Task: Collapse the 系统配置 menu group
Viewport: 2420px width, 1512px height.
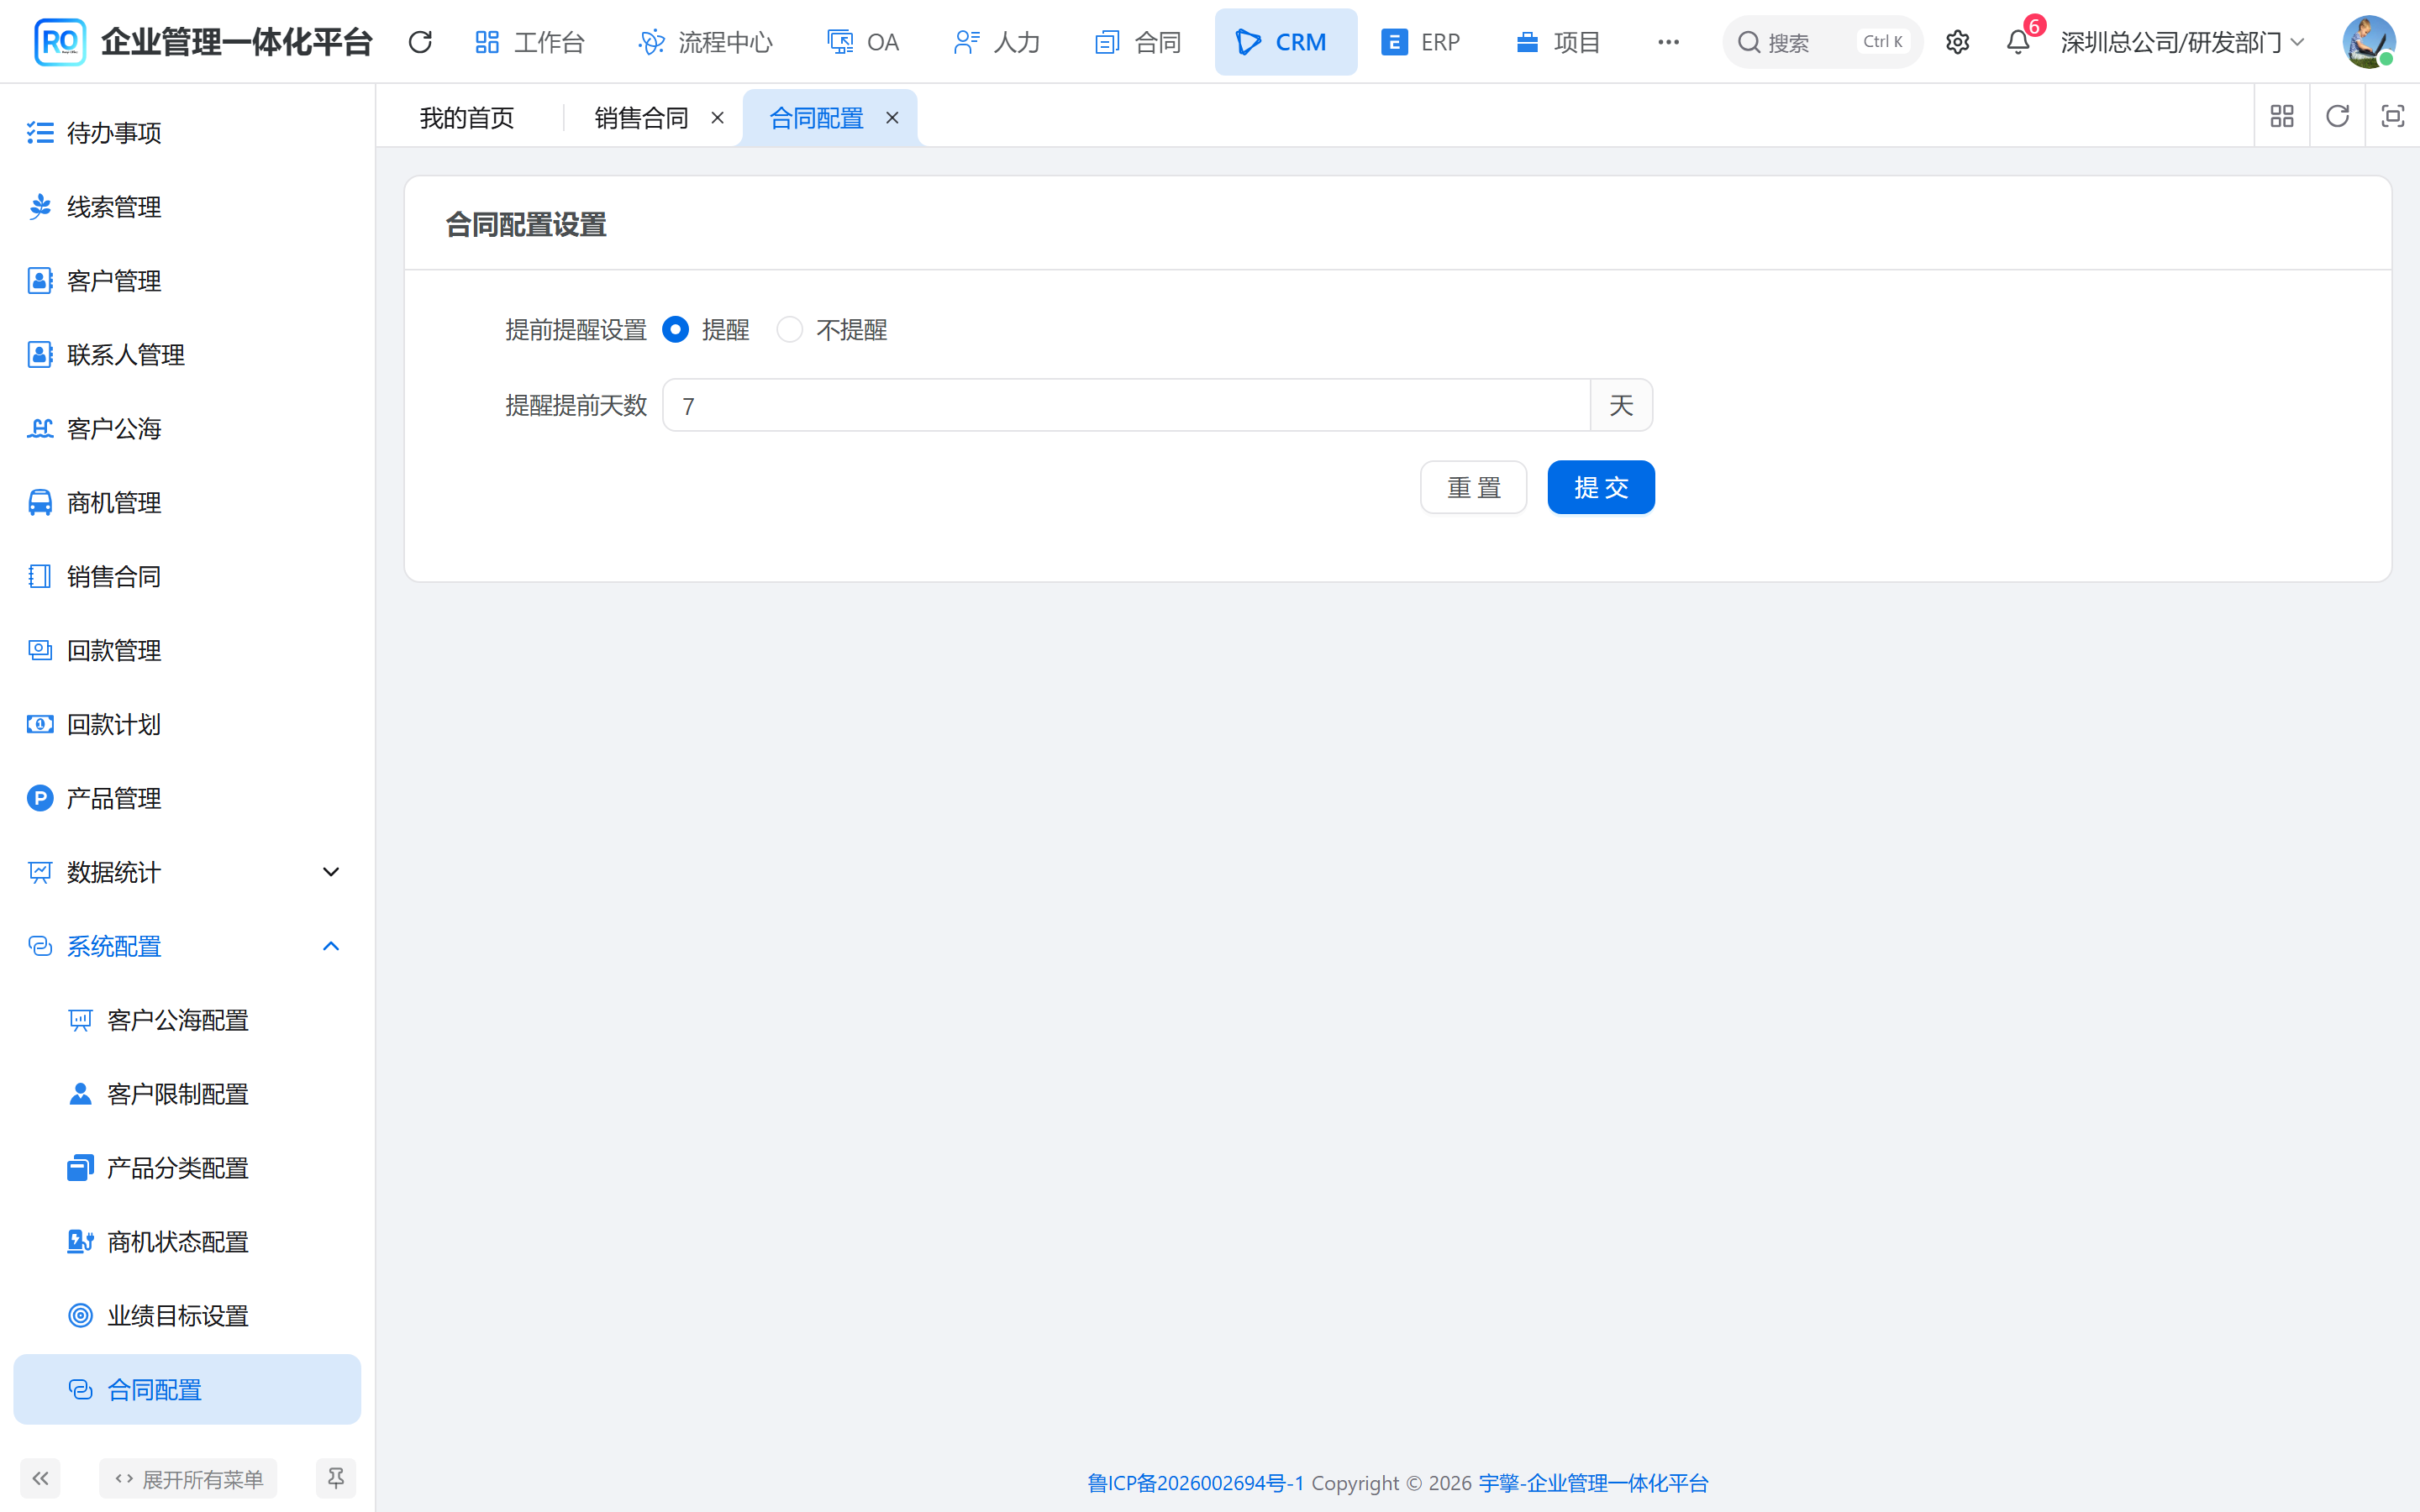Action: 187,946
